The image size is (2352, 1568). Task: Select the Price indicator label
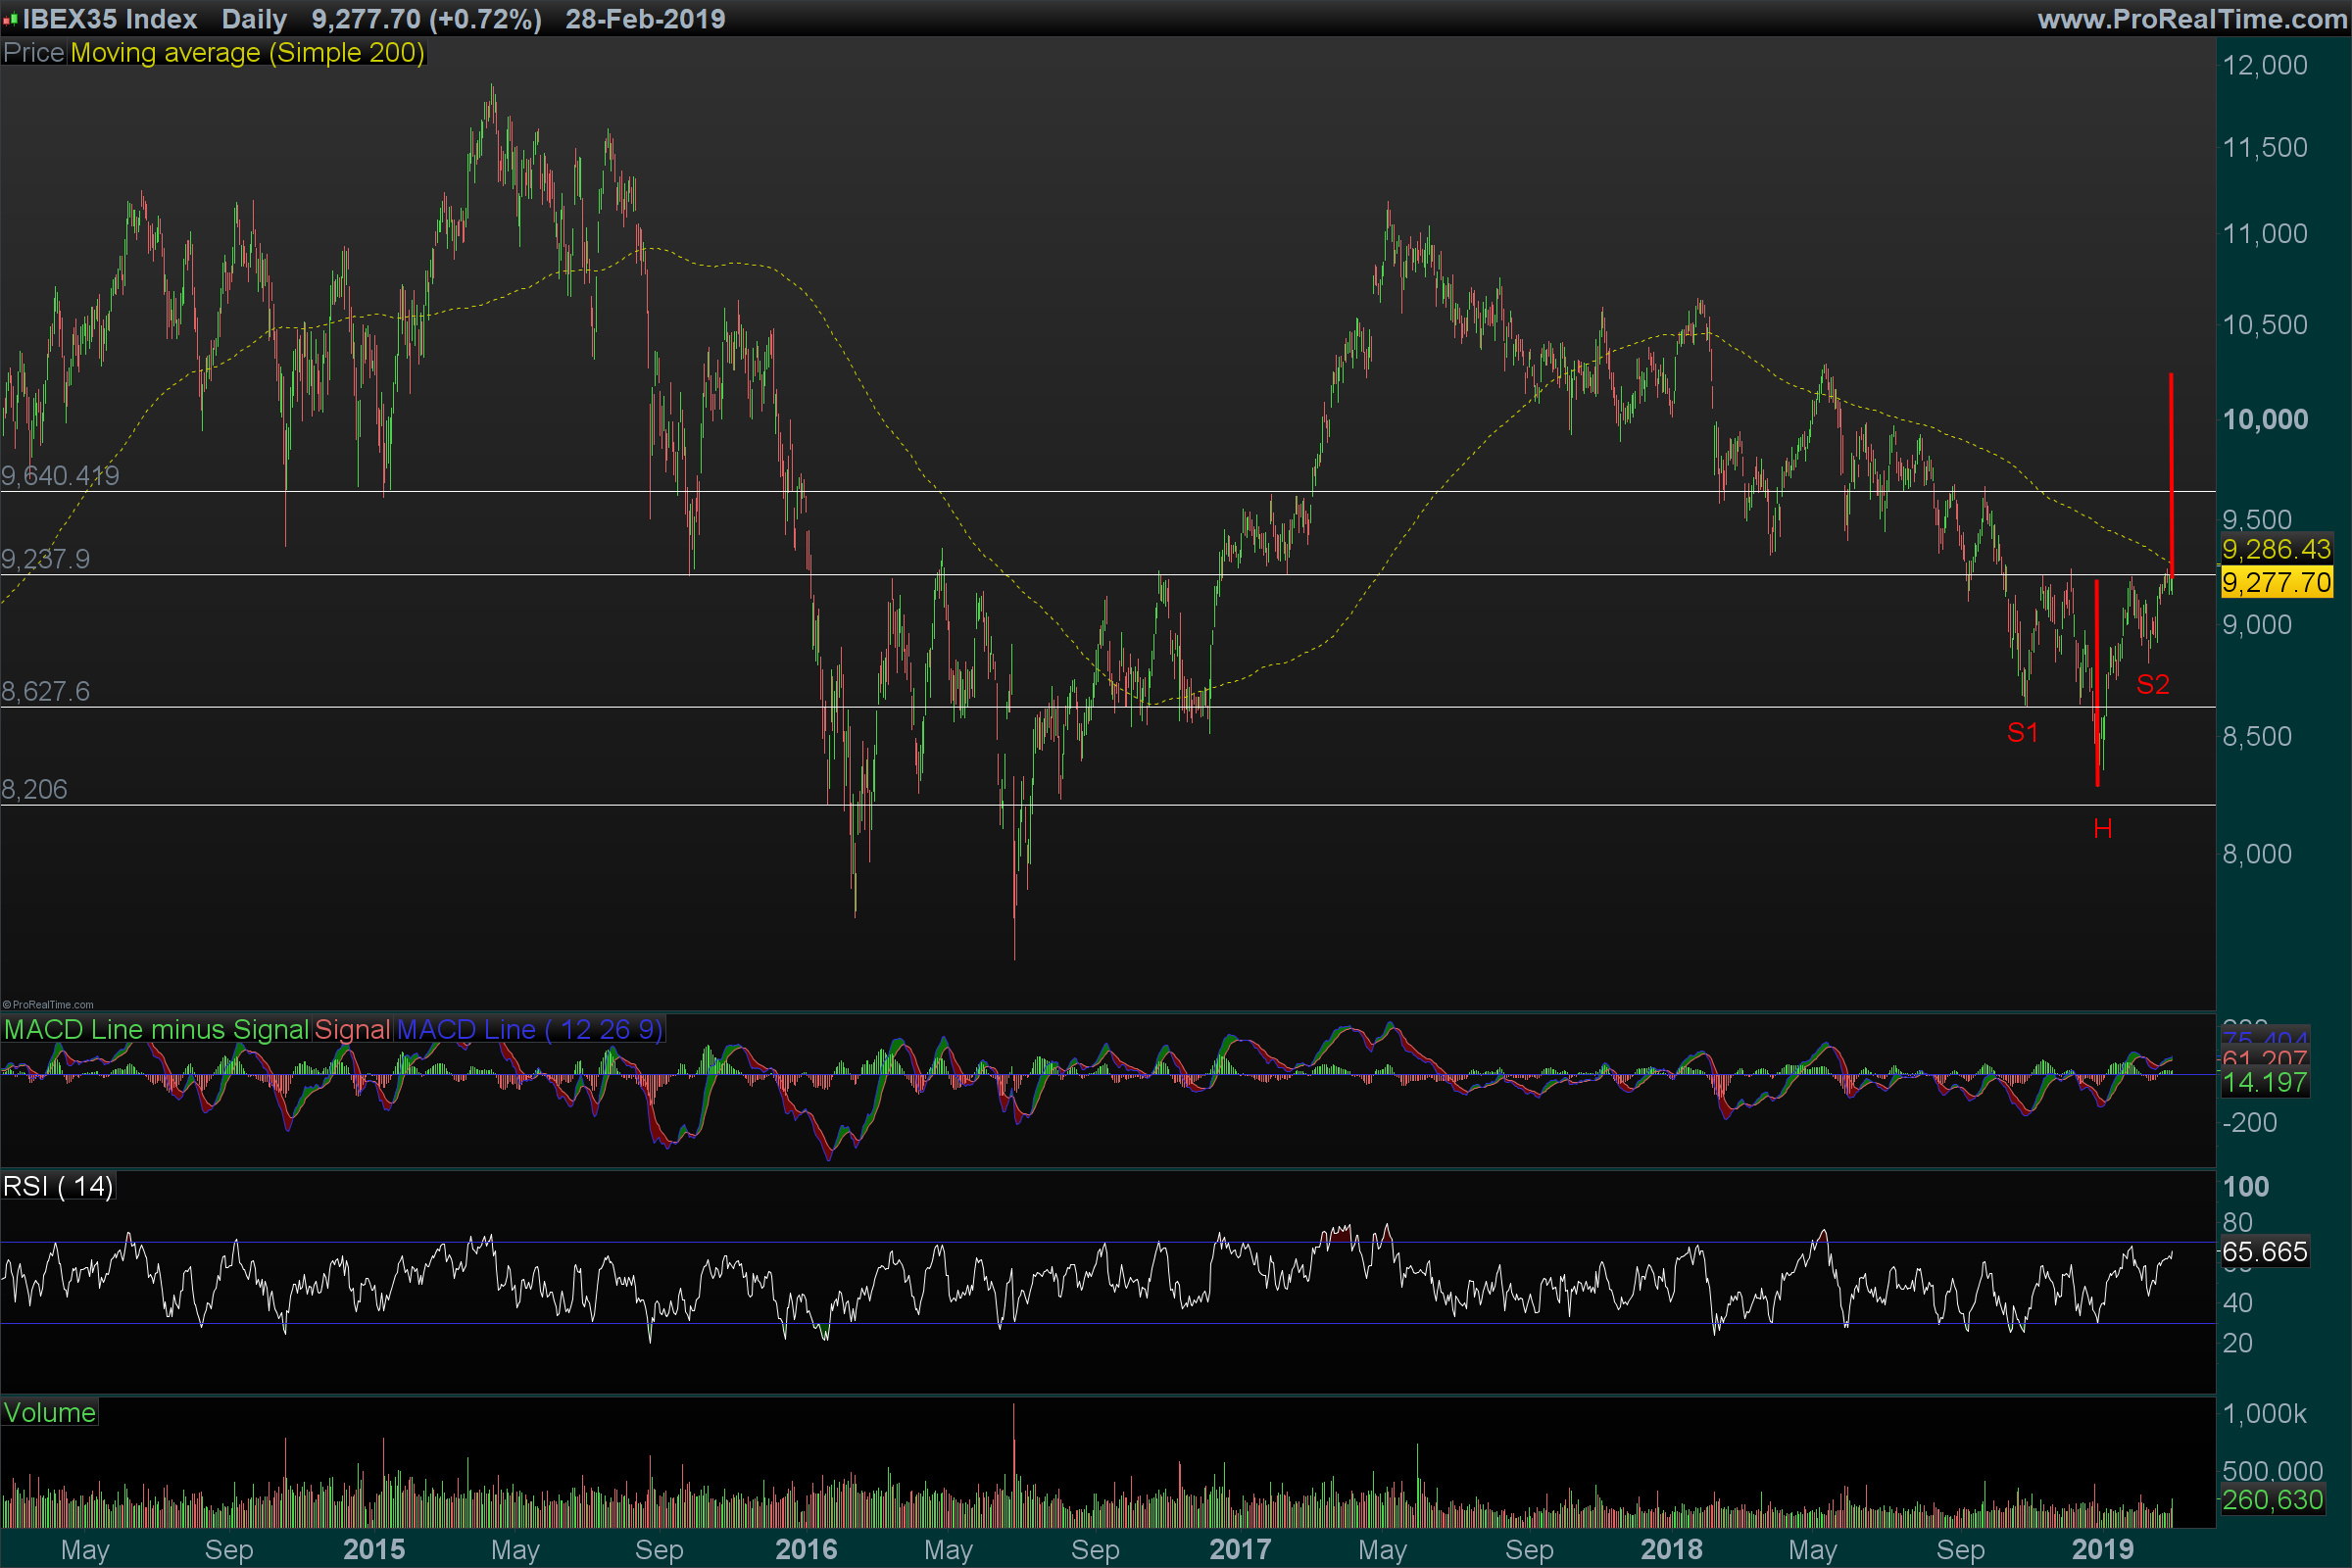coord(34,53)
